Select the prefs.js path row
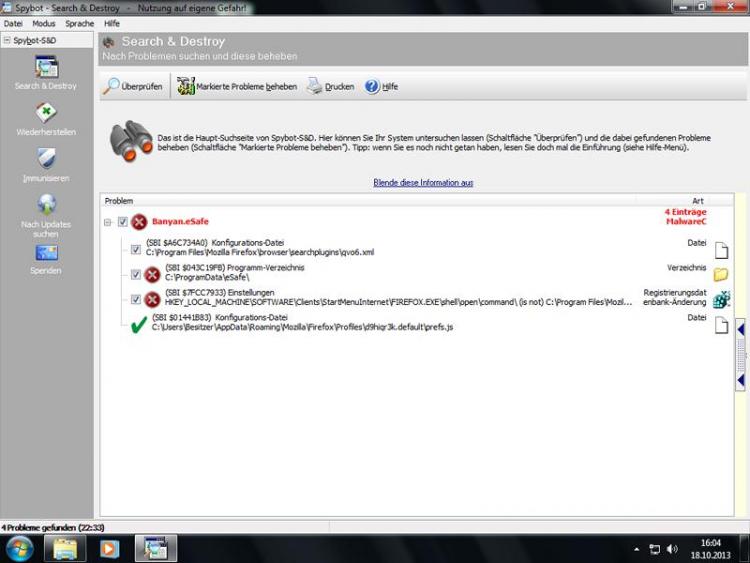 pyautogui.click(x=302, y=327)
